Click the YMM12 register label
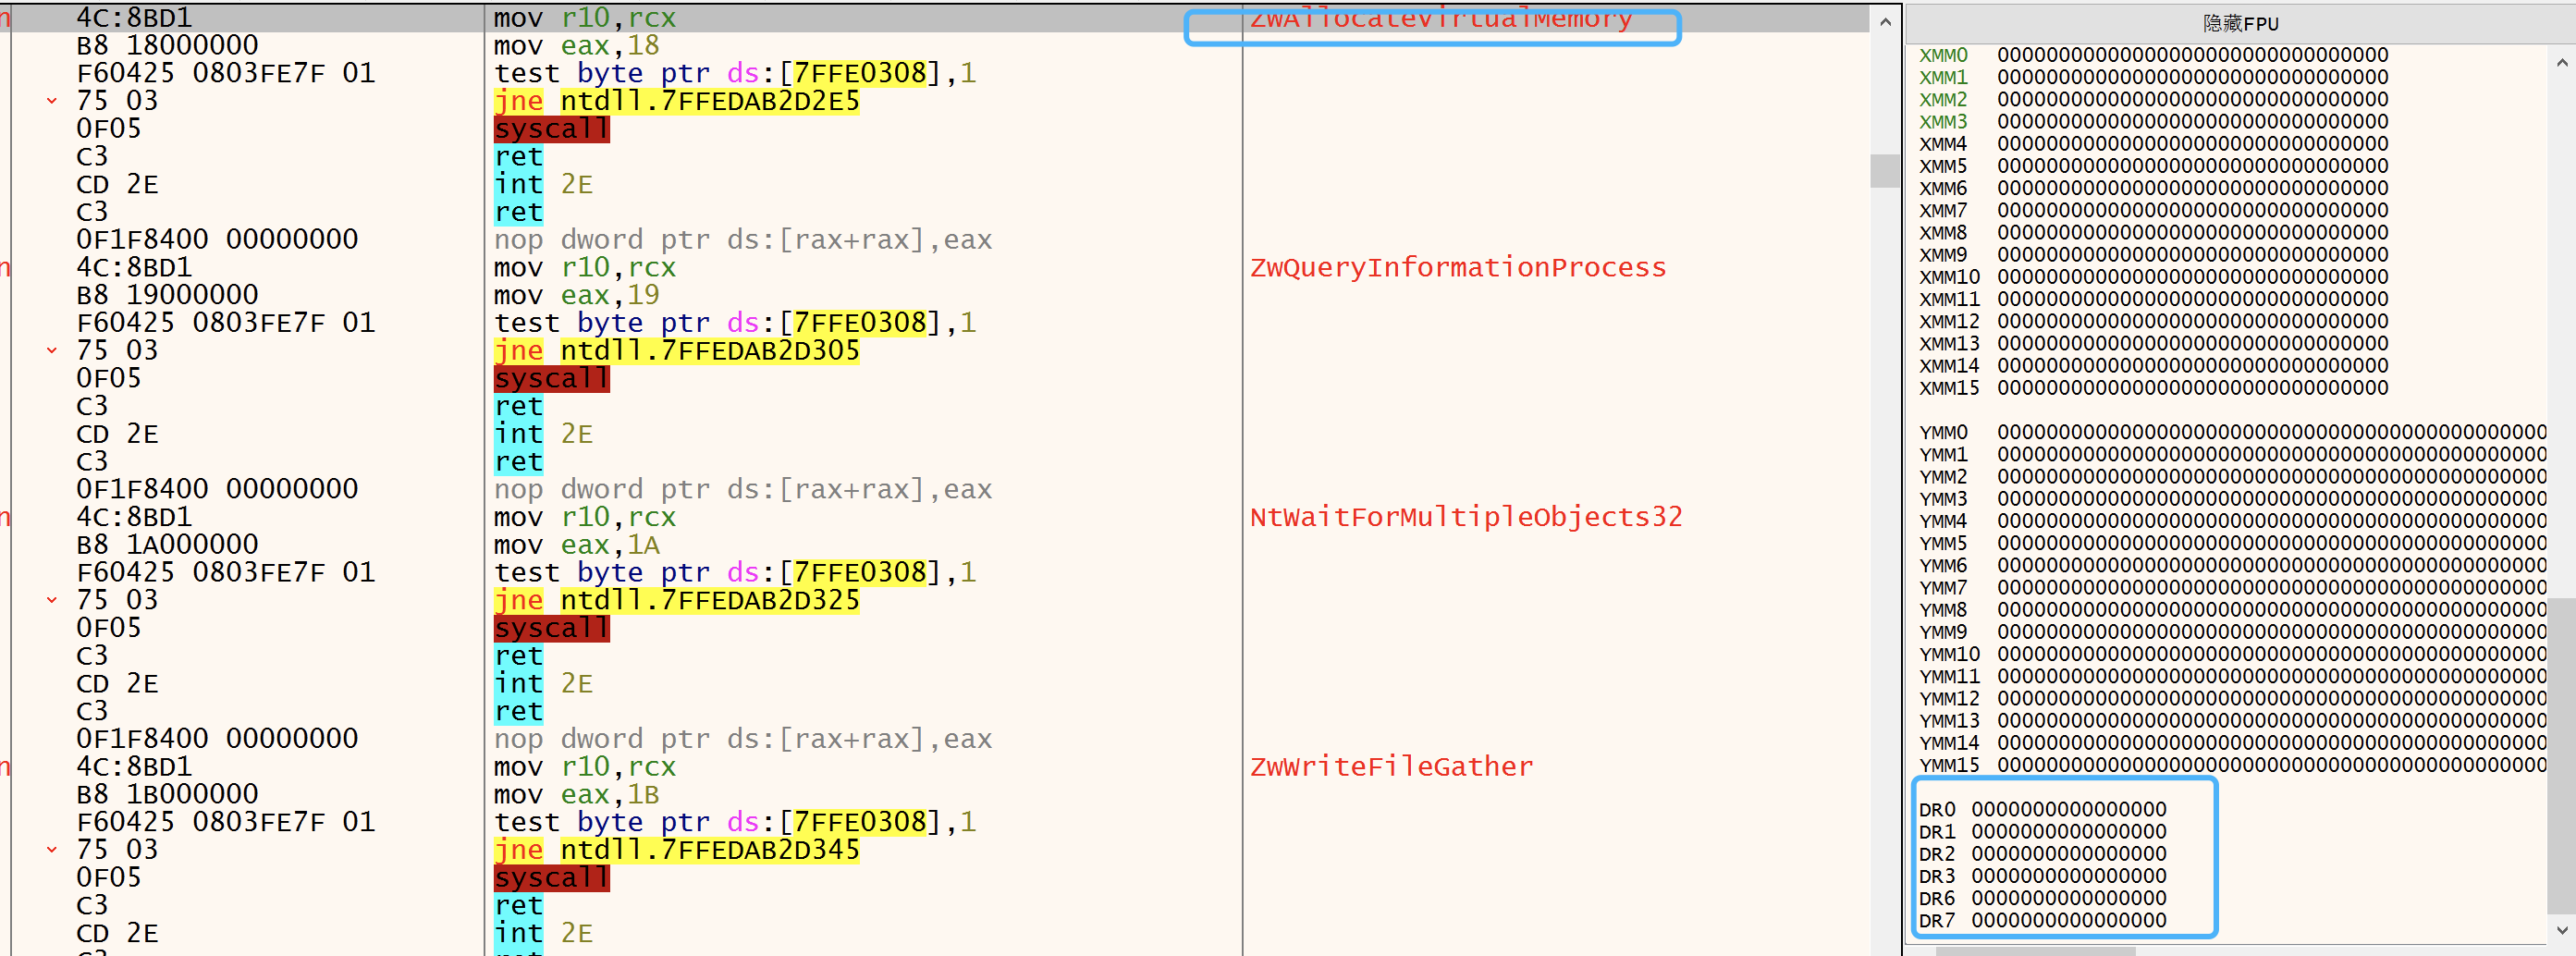This screenshot has height=956, width=2576. click(x=1949, y=698)
